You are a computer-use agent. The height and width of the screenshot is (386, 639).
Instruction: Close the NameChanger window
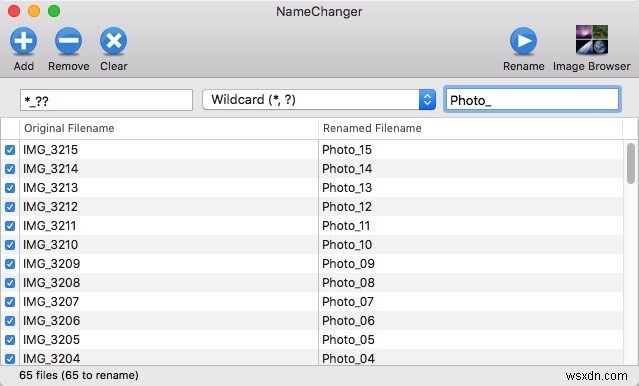(x=14, y=11)
